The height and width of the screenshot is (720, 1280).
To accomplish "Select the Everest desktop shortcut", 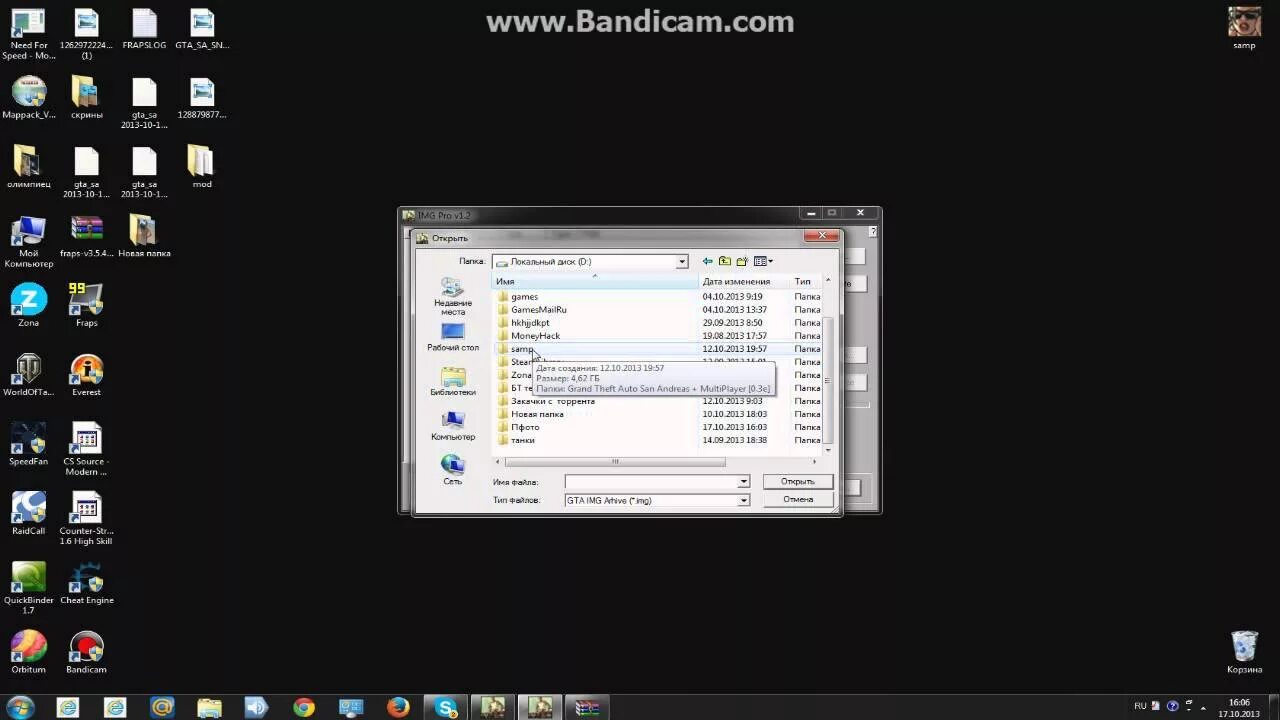I will coord(86,376).
